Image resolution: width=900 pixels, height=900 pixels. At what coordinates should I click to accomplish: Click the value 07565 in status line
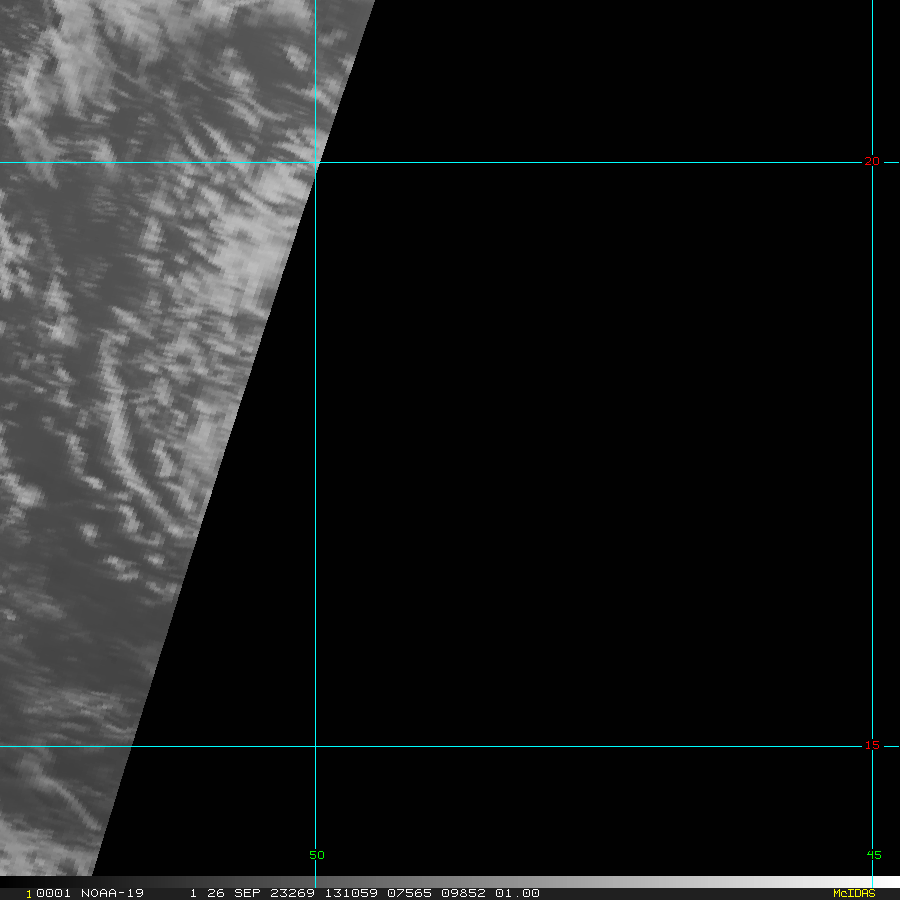409,893
